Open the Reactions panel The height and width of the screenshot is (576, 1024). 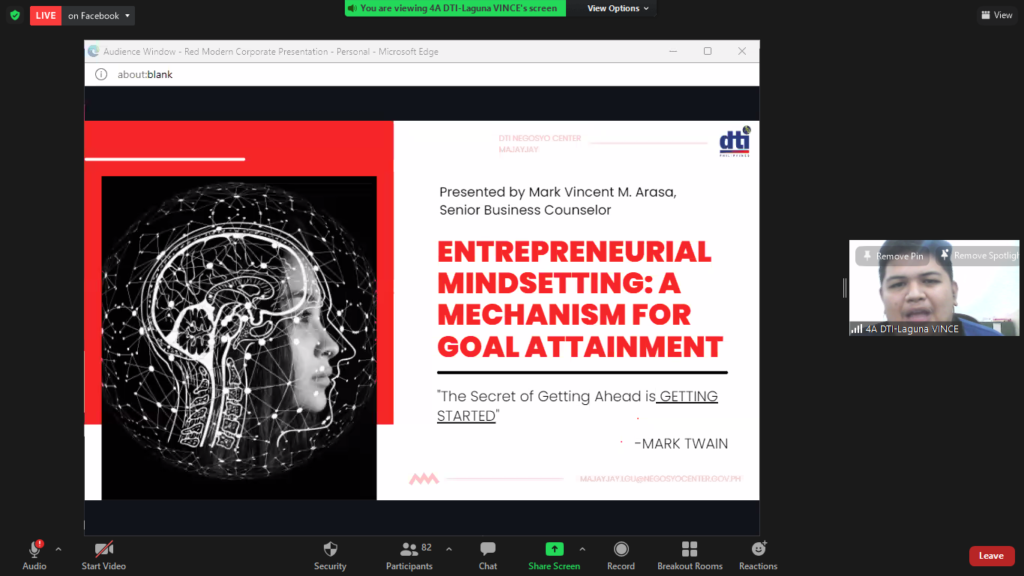(758, 550)
